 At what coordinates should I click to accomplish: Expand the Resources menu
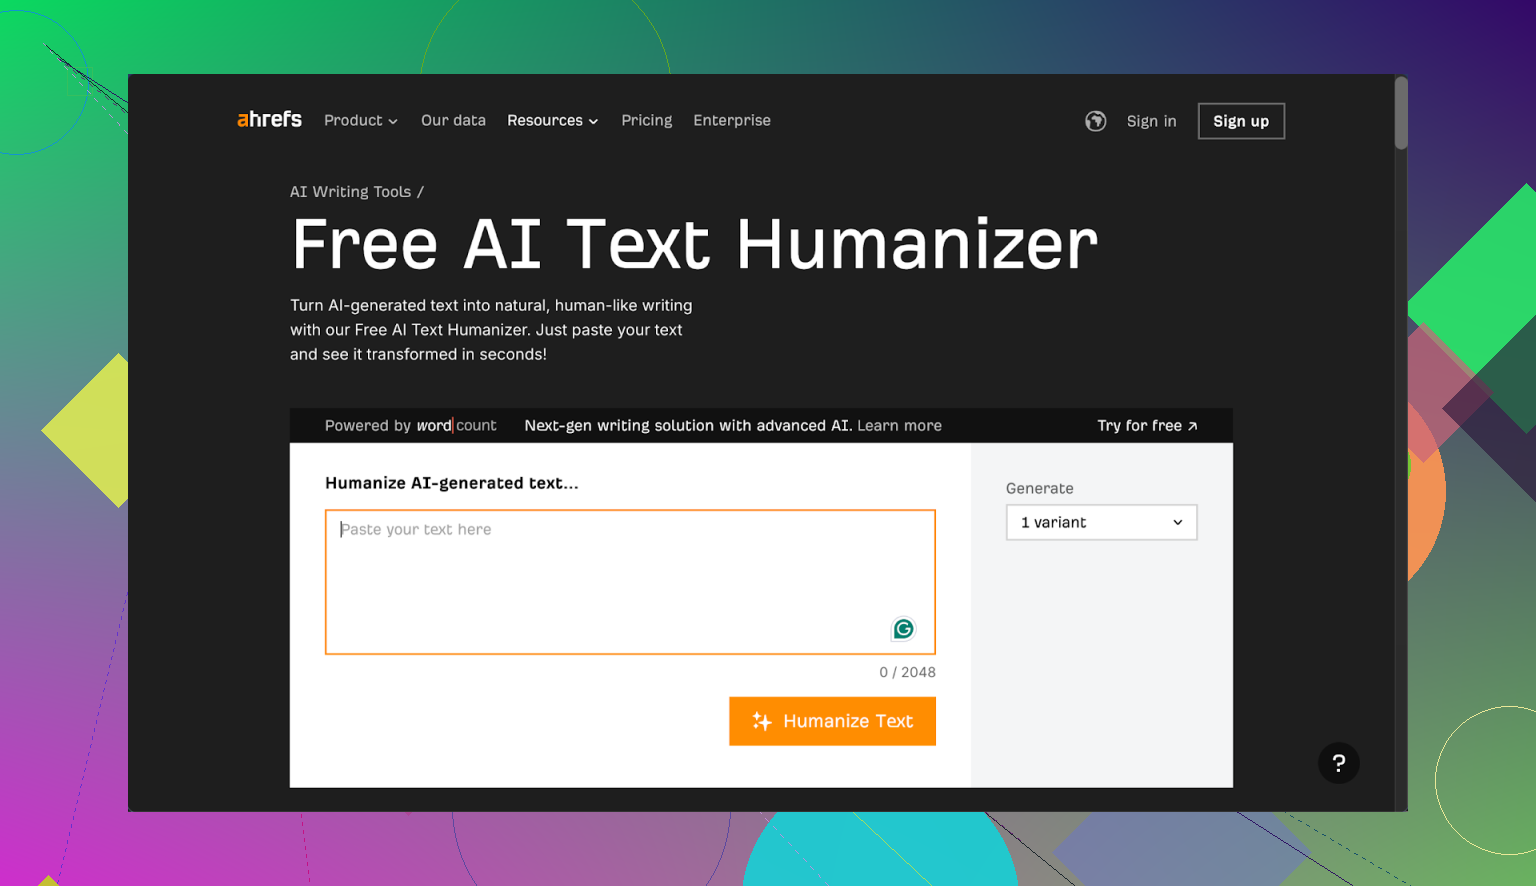552,120
